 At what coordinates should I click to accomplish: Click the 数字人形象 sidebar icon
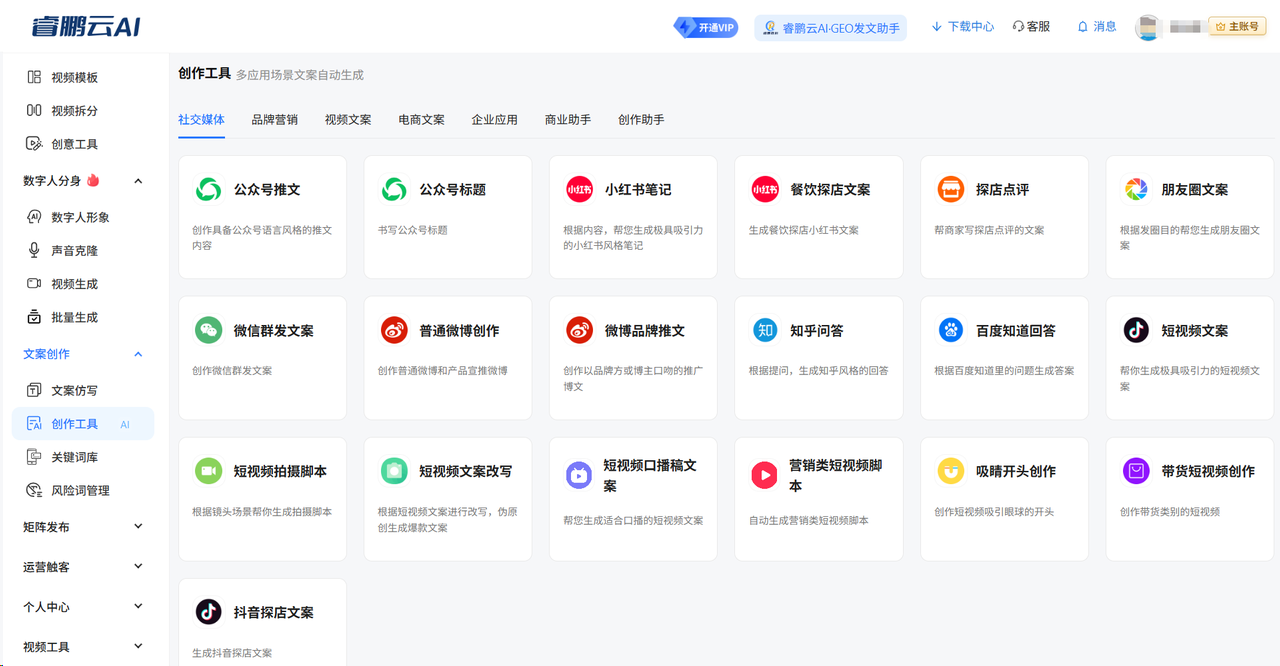34,217
